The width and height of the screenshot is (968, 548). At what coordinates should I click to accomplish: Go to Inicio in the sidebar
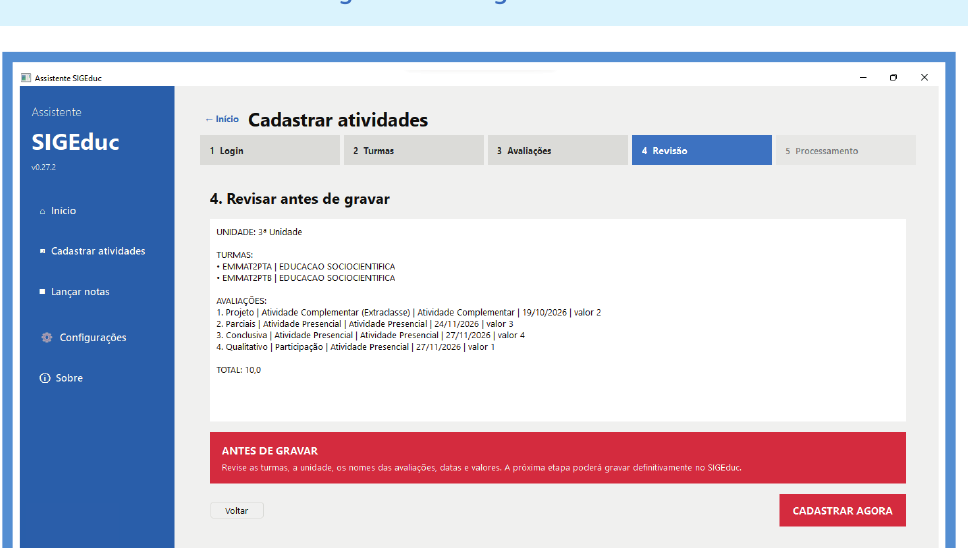point(64,210)
